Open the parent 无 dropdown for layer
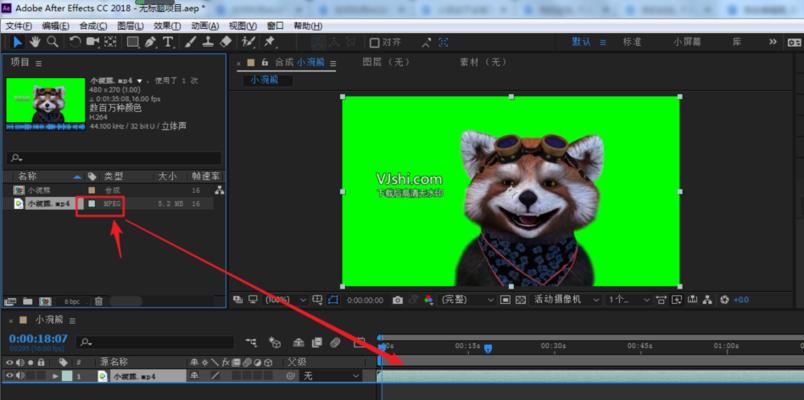 [x=331, y=376]
